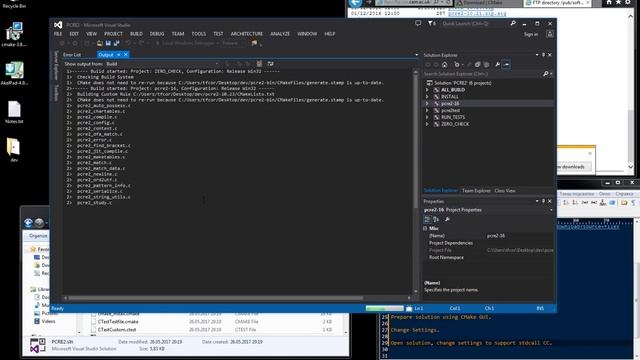Image resolution: width=640 pixels, height=360 pixels.
Task: Expand the ALL_BUILD project node
Action: [427, 90]
